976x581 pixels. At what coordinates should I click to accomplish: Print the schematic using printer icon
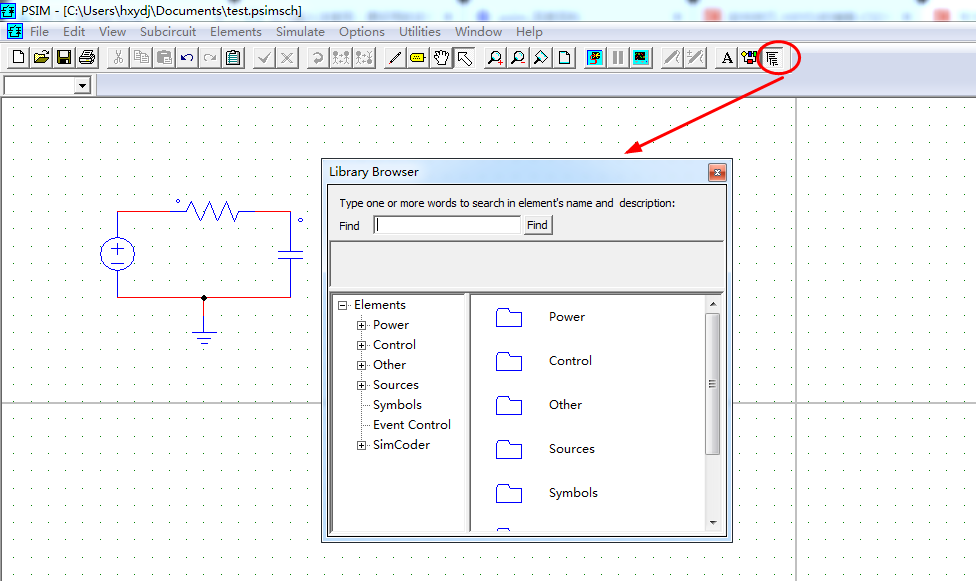(87, 58)
